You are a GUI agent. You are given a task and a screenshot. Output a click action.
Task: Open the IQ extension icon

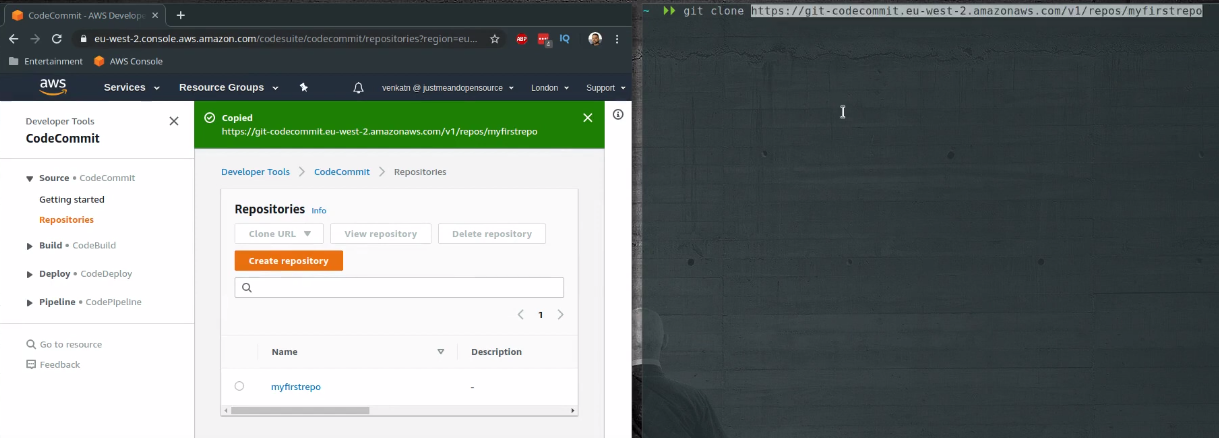(x=565, y=39)
